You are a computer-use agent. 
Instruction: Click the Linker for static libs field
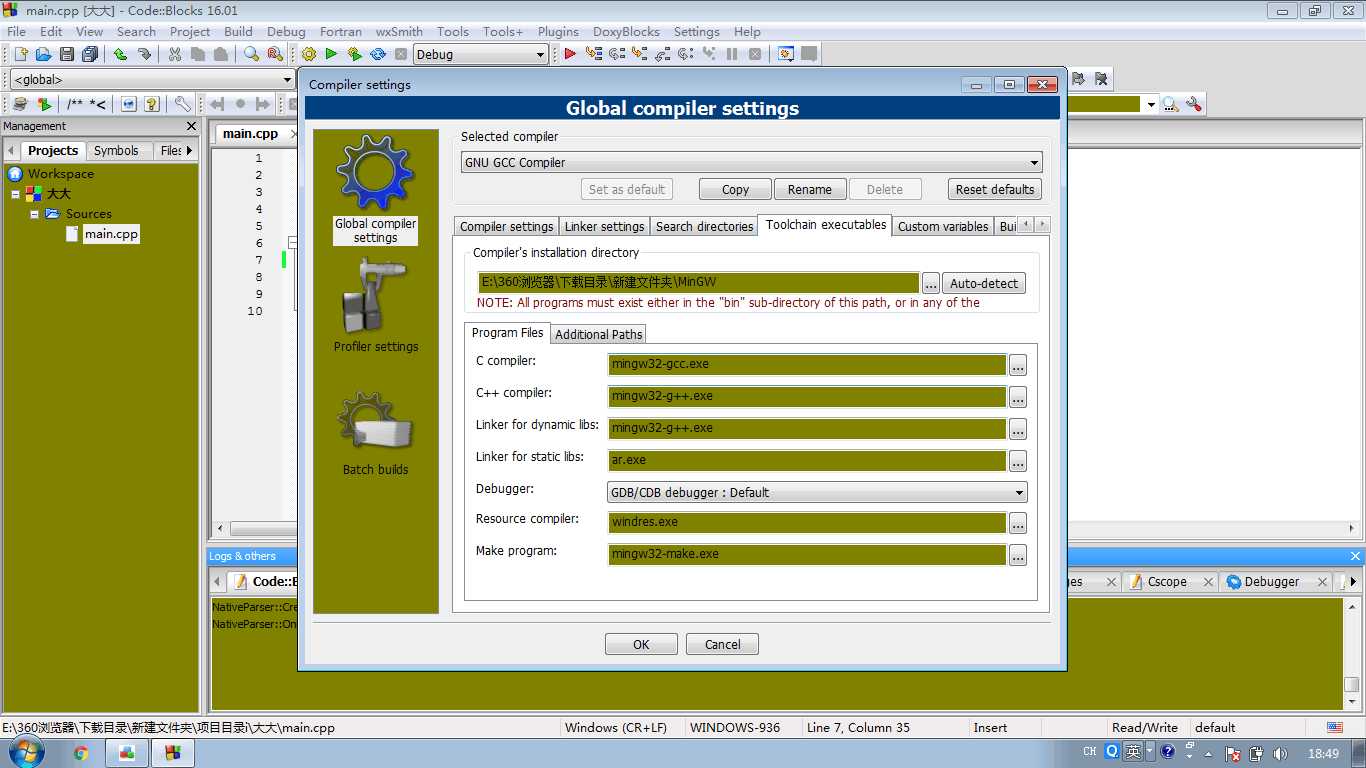807,460
